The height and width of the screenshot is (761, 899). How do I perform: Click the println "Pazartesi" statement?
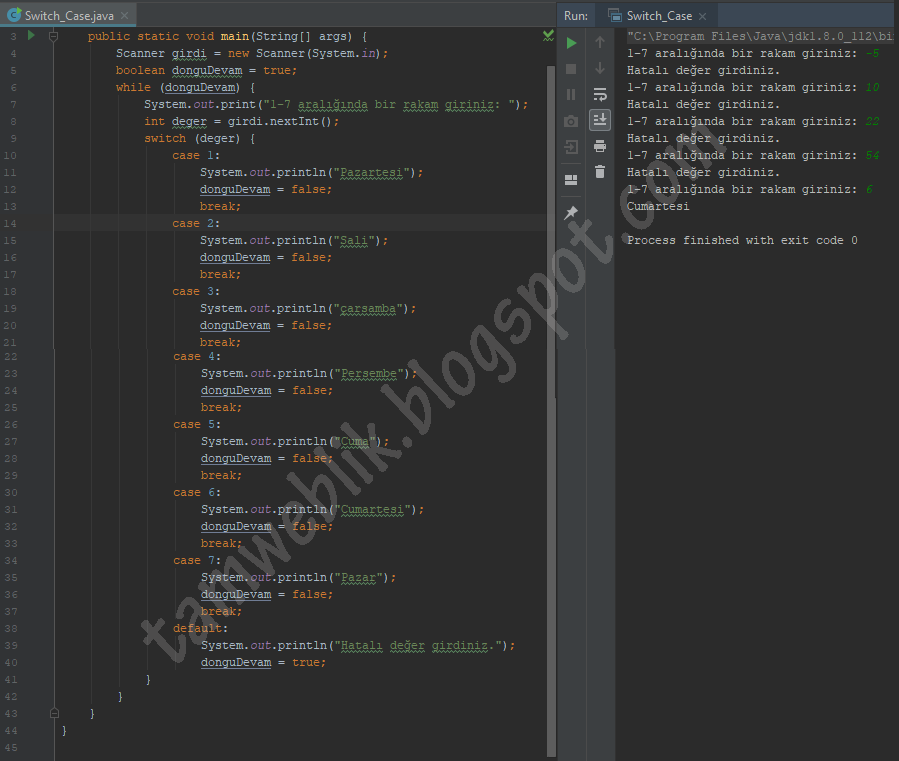click(x=311, y=172)
